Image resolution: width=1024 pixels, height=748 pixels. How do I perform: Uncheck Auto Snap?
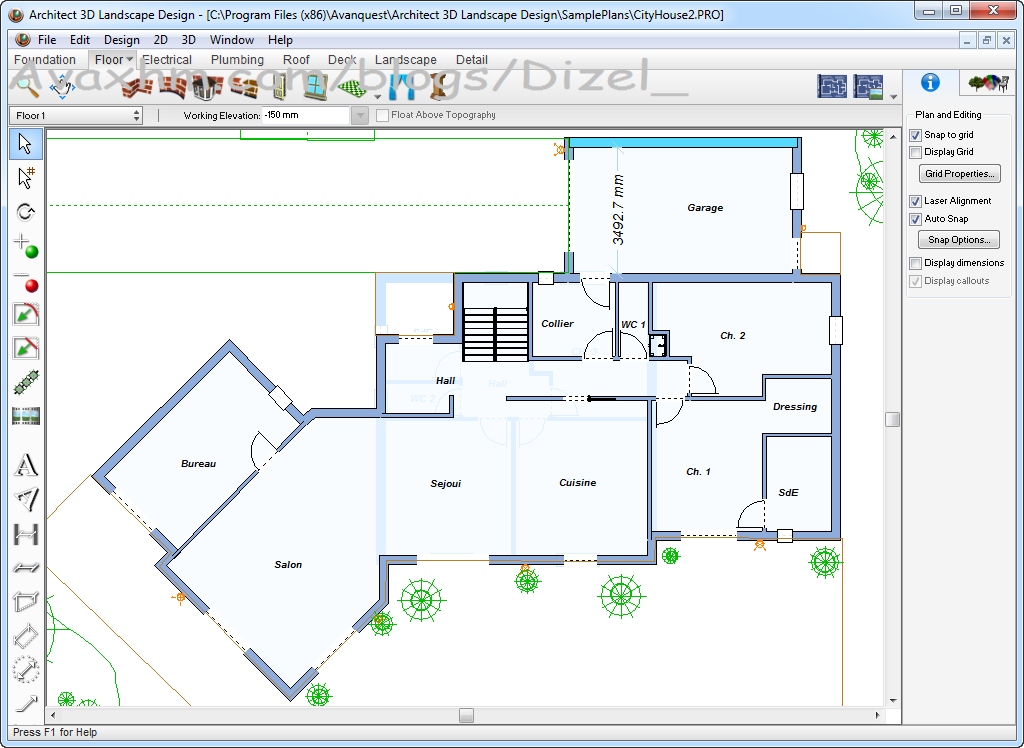coord(916,220)
